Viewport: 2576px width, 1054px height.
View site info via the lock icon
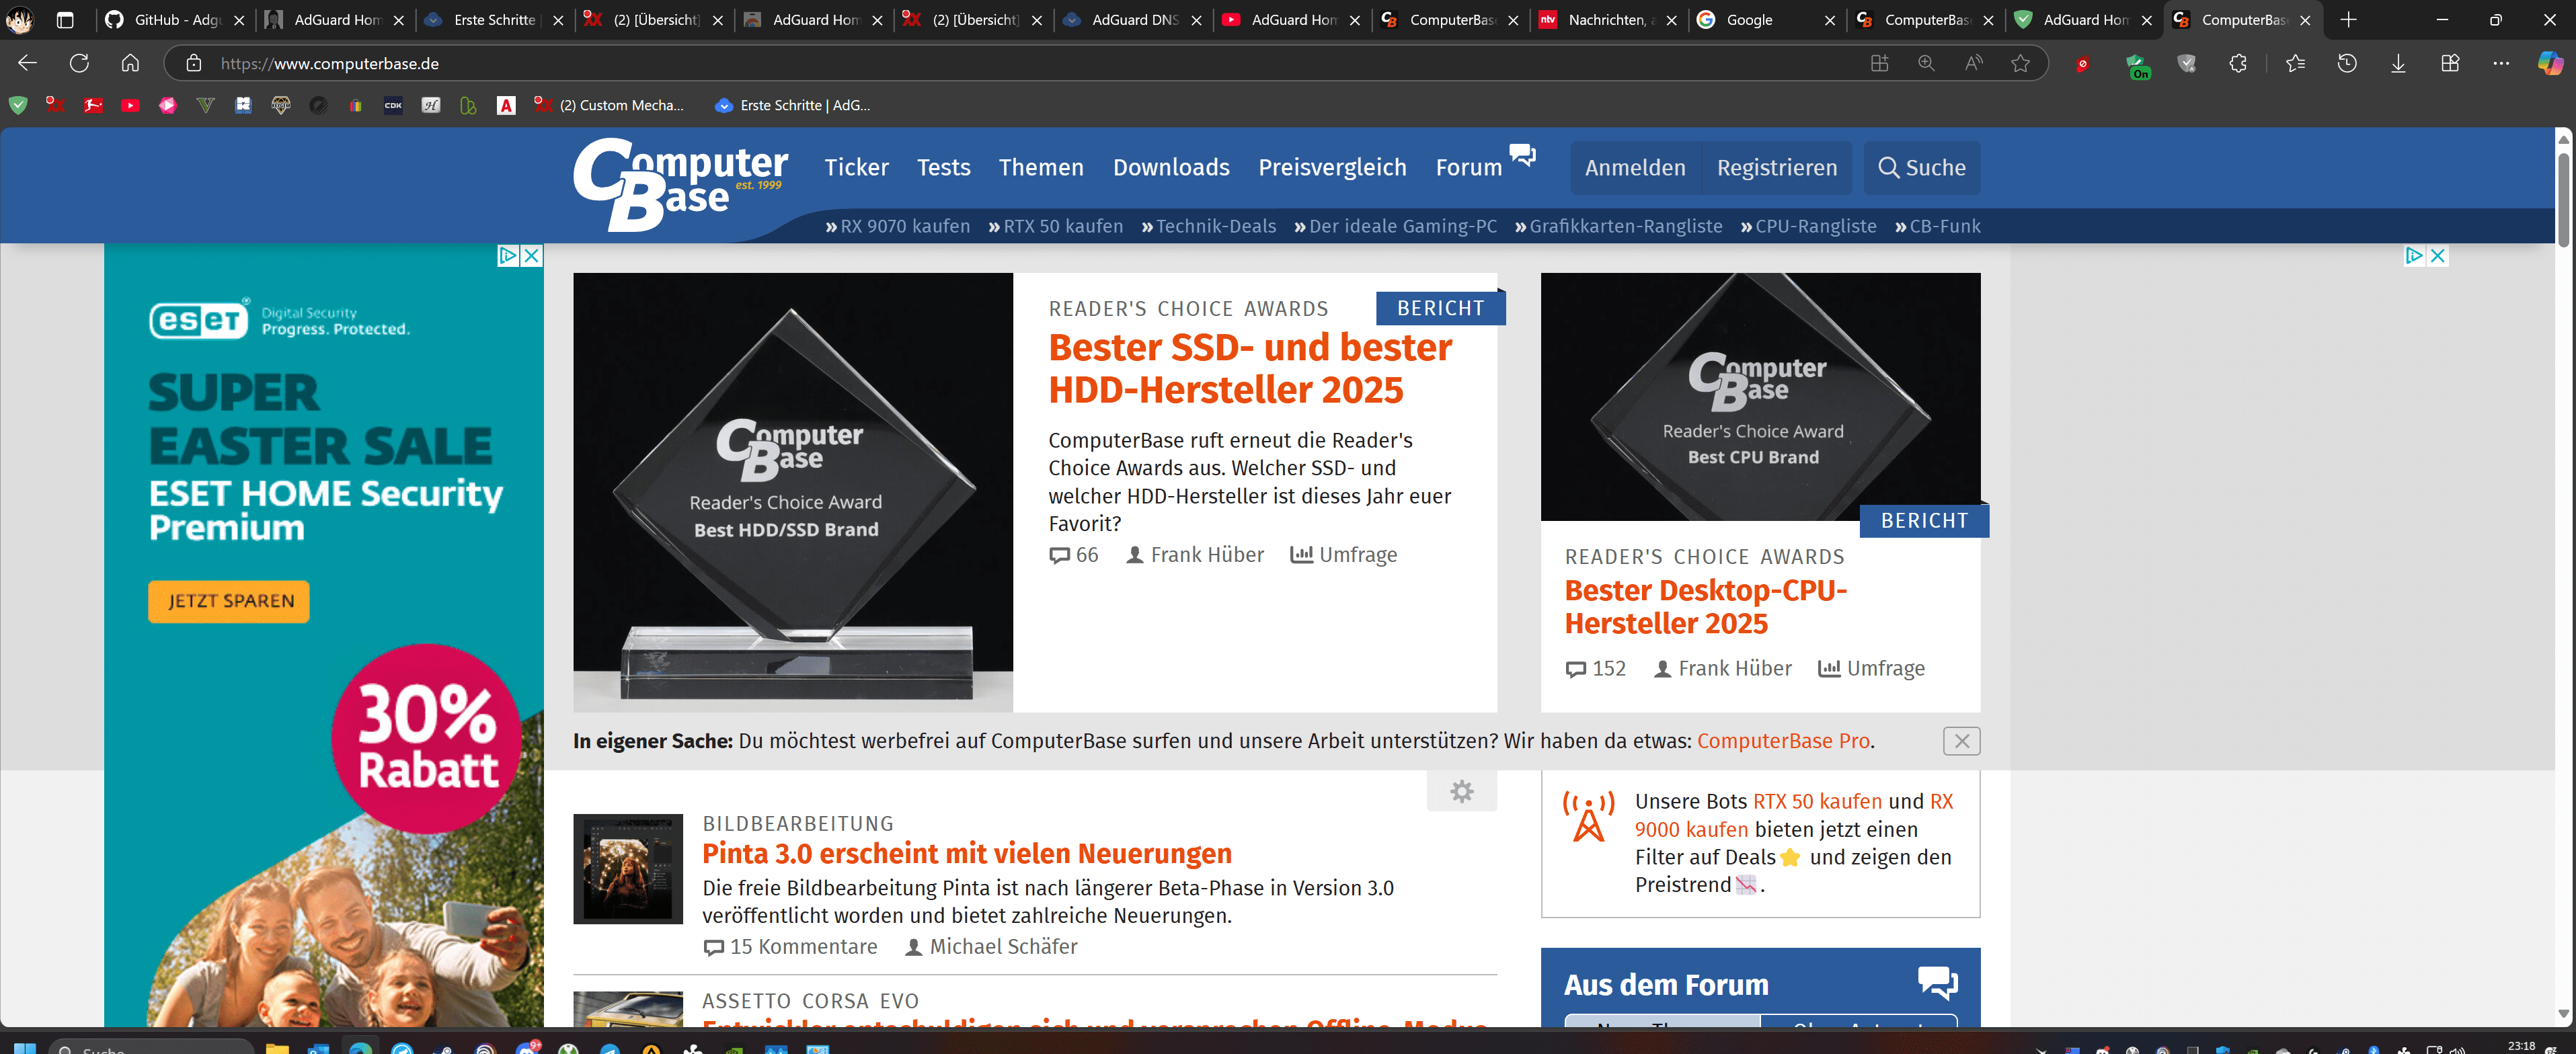[194, 63]
